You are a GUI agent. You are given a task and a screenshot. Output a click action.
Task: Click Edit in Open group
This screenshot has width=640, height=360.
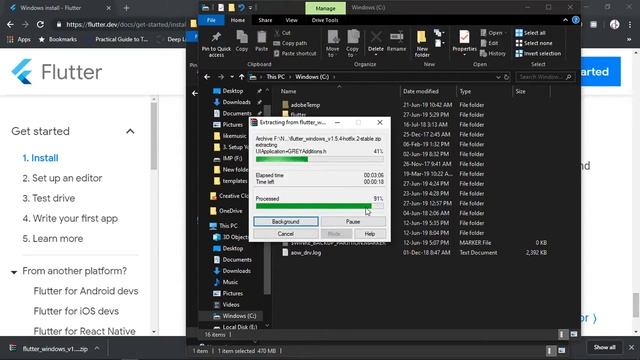click(x=489, y=43)
